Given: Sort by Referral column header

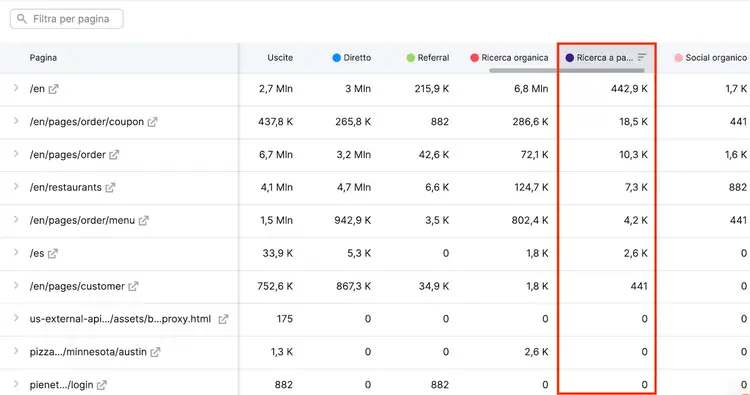Looking at the screenshot, I should point(433,58).
